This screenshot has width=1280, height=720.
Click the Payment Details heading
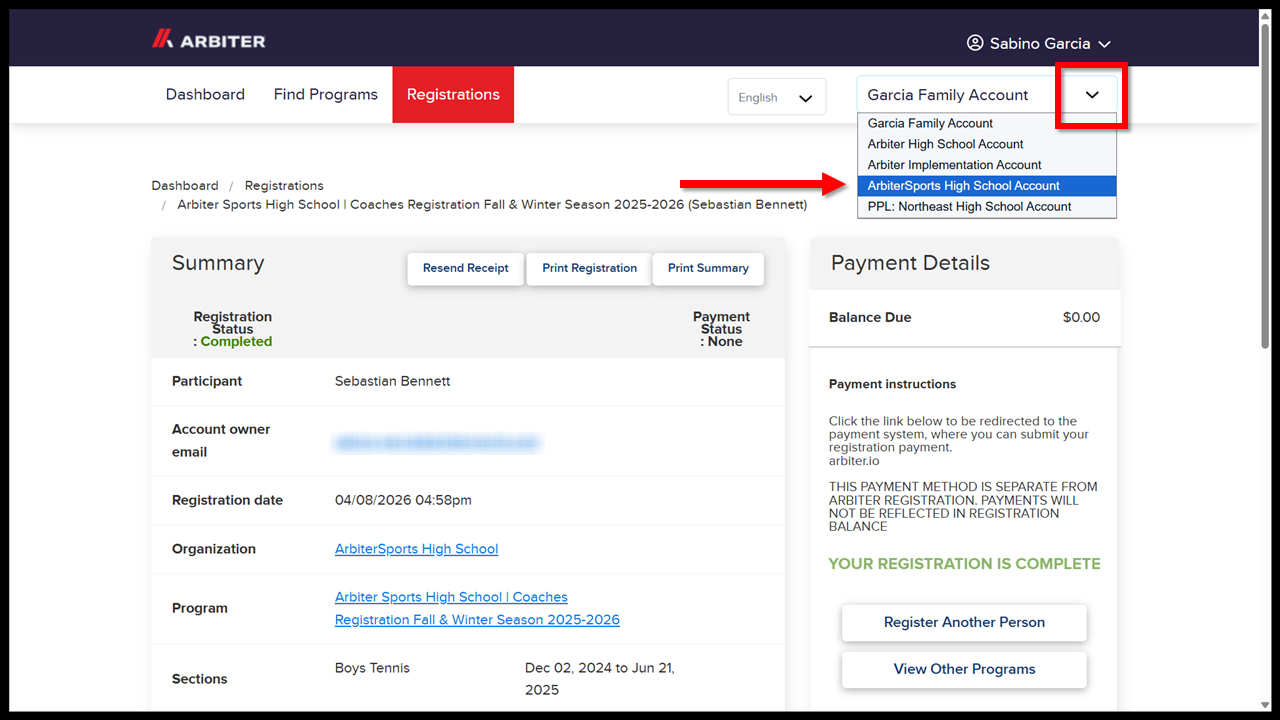point(910,263)
